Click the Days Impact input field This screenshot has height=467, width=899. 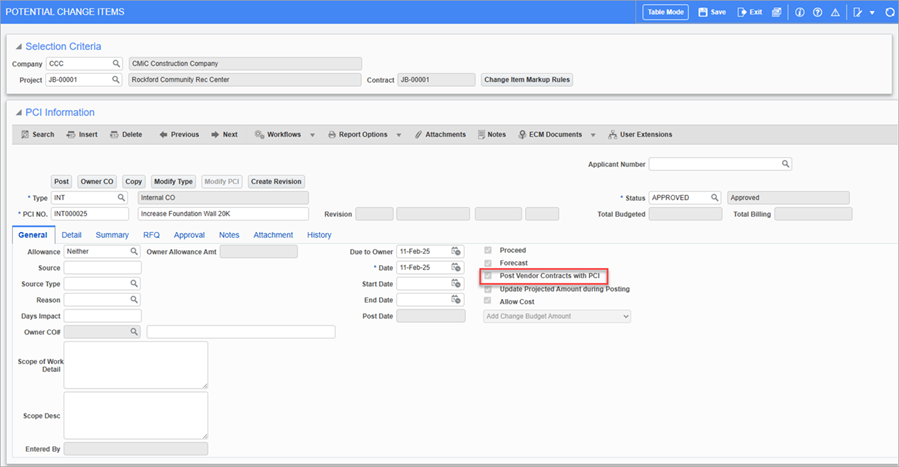point(103,316)
